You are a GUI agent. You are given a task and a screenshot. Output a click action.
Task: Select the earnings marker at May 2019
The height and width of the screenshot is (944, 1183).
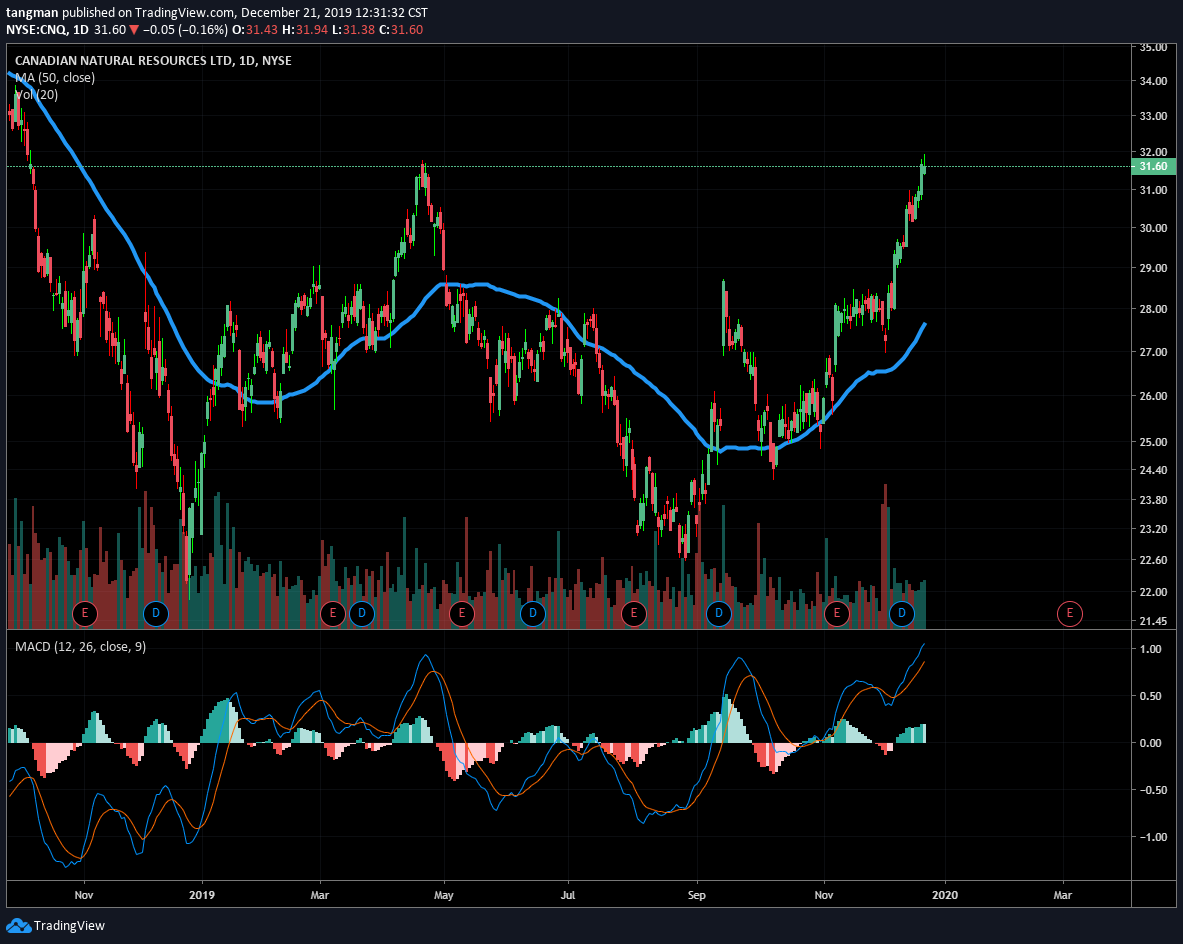pos(462,613)
